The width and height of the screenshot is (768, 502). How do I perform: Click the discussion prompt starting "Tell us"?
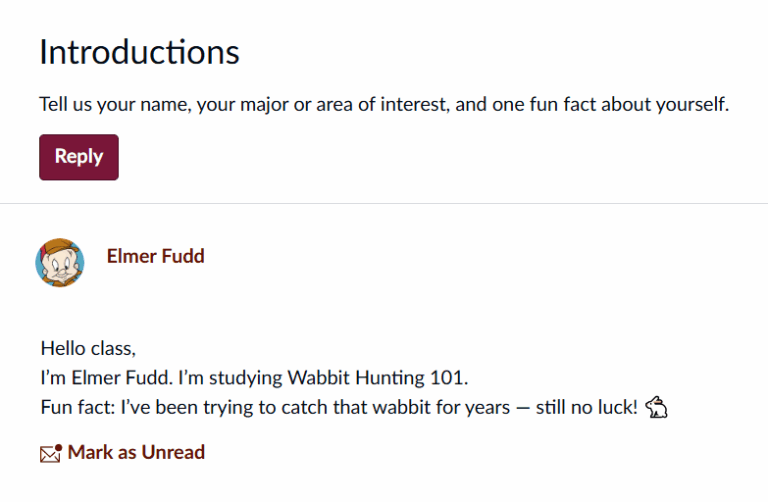coord(384,104)
